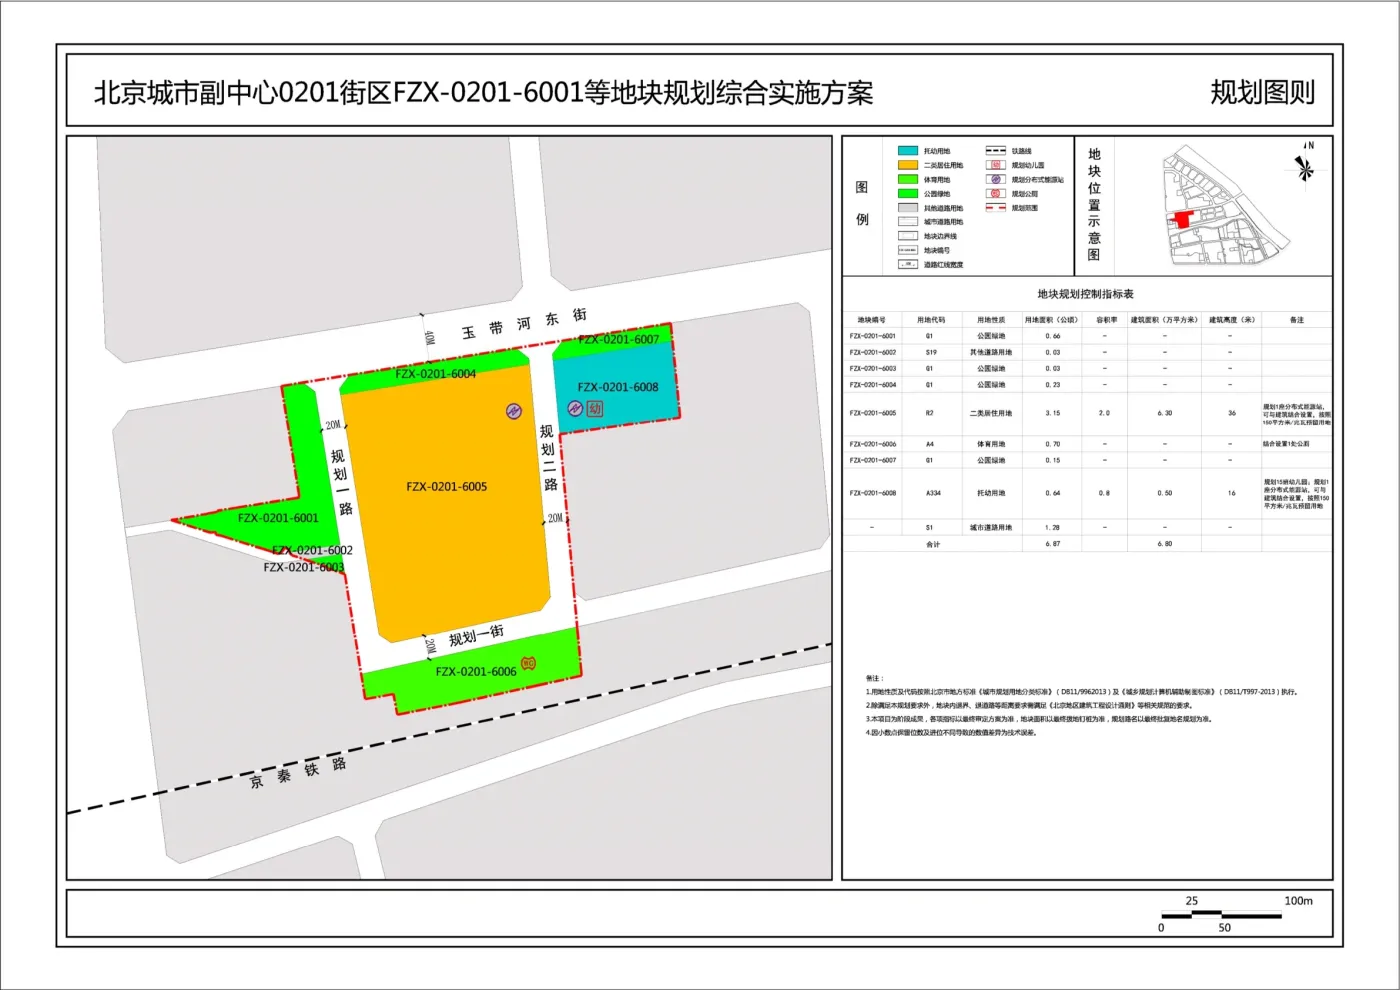Screen dimensions: 1400x990
Task: Click the public toilet symbol on parcel 6006
Action: [x=528, y=664]
